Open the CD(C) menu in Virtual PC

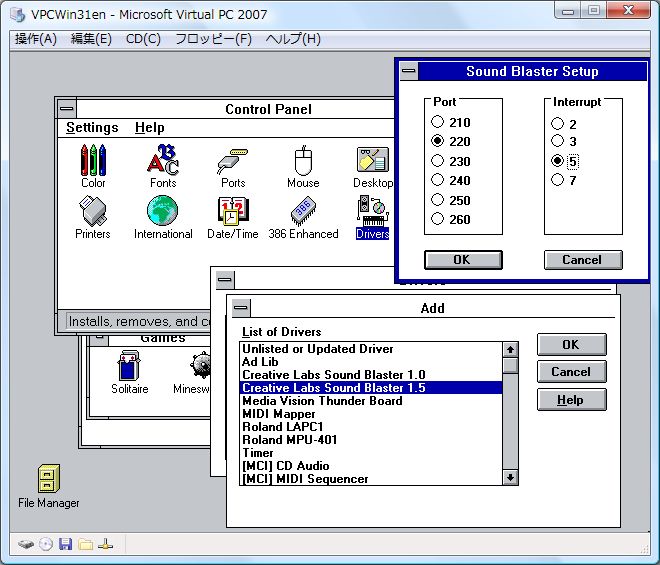point(143,39)
